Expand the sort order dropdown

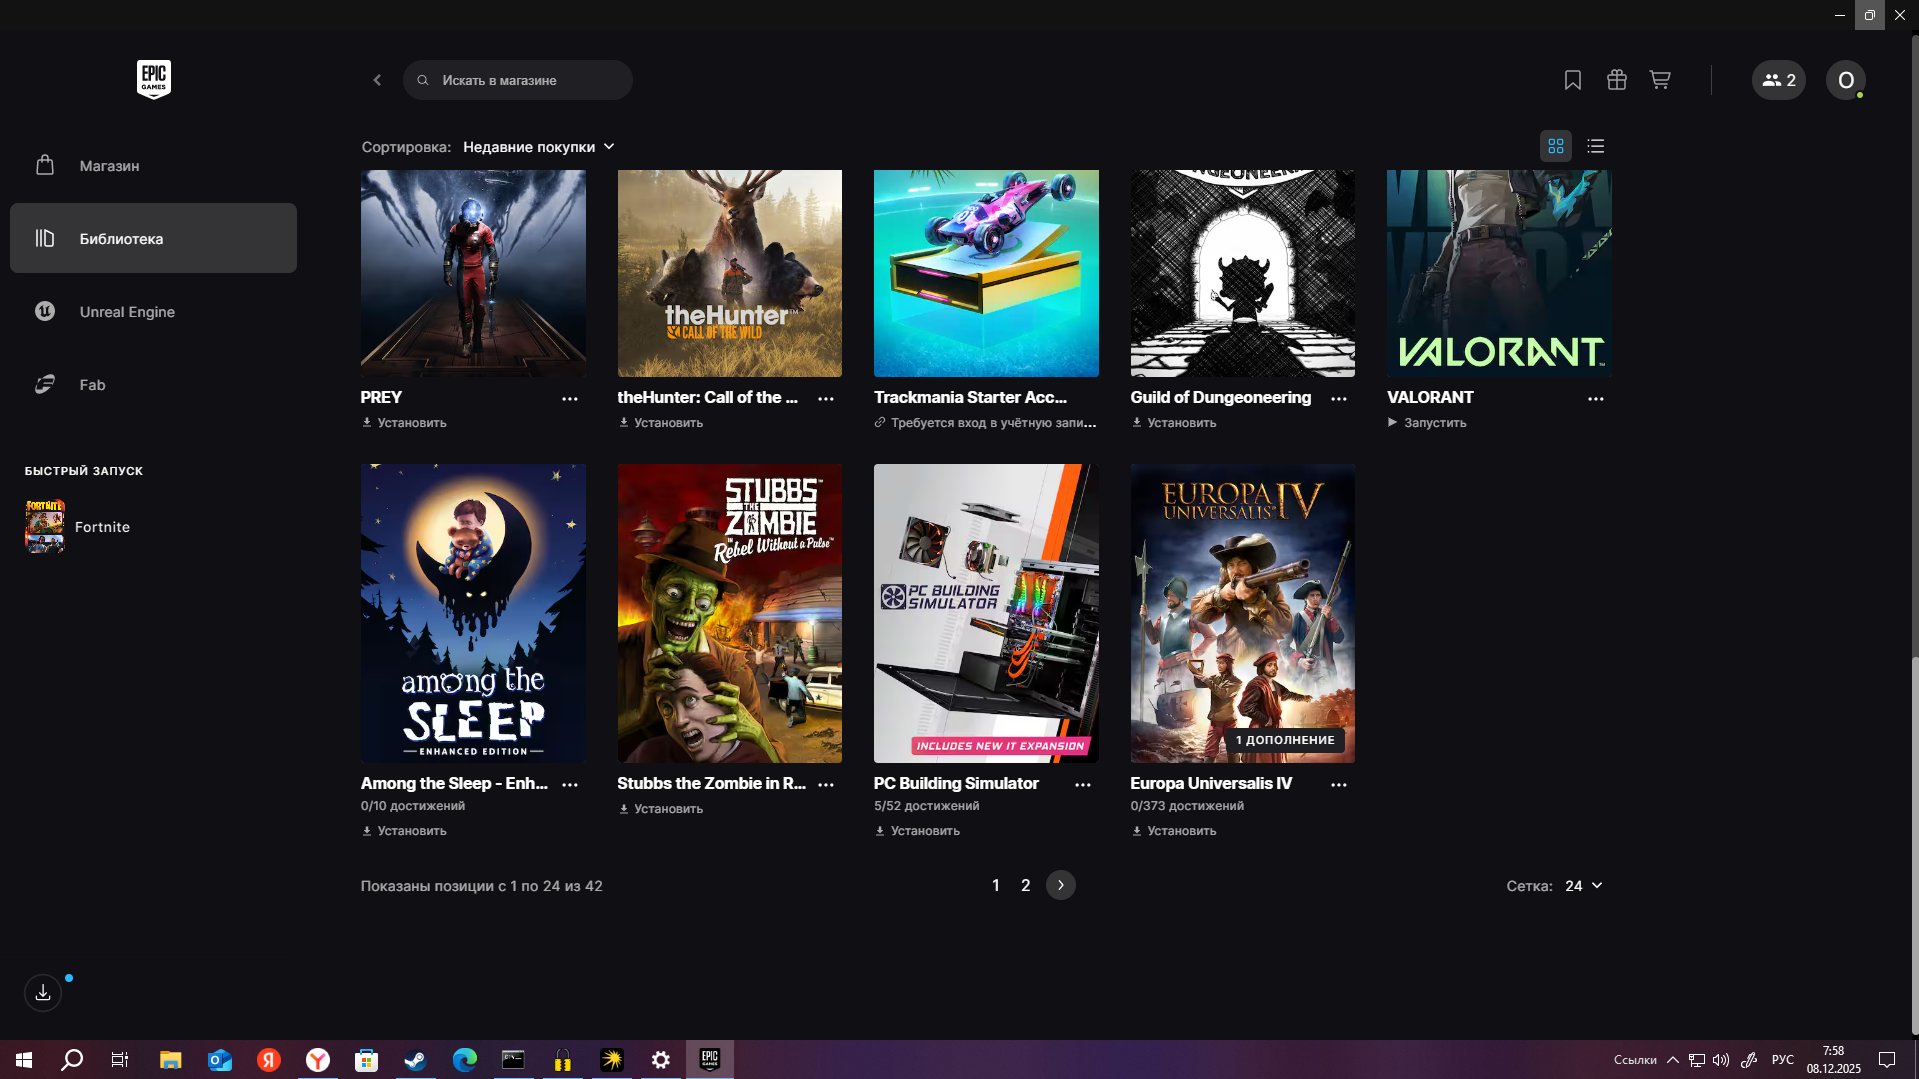coord(539,147)
